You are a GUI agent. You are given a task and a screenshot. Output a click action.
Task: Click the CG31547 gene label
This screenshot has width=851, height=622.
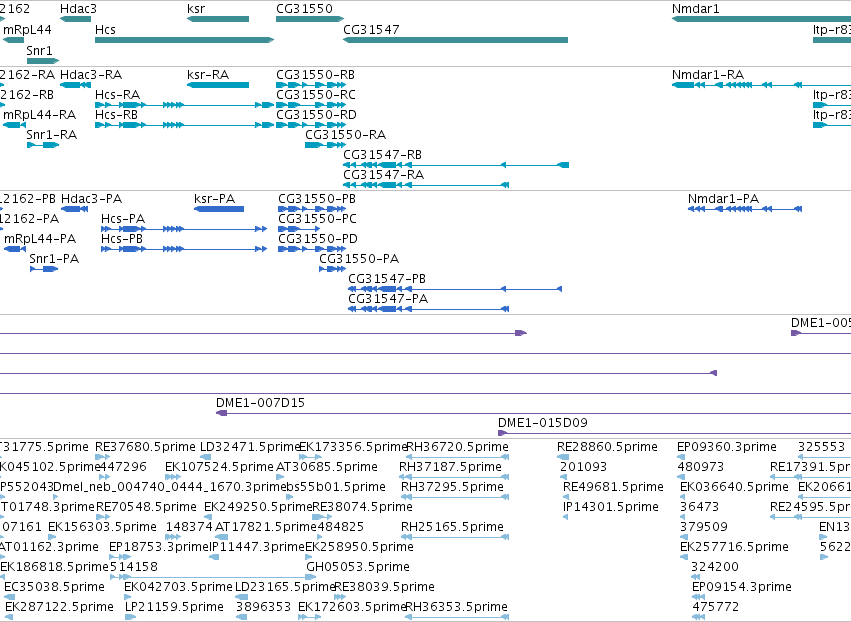pyautogui.click(x=371, y=30)
